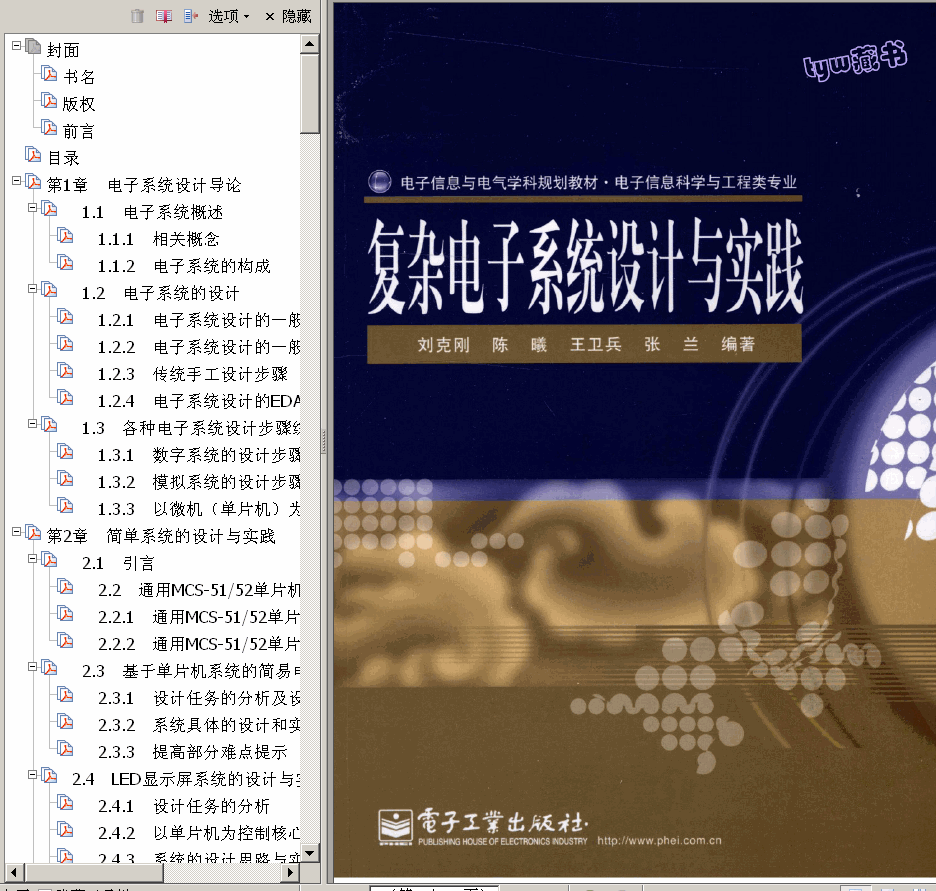
Task: Select bookmark 第2章 简单系统的设计与实践
Action: (x=161, y=536)
